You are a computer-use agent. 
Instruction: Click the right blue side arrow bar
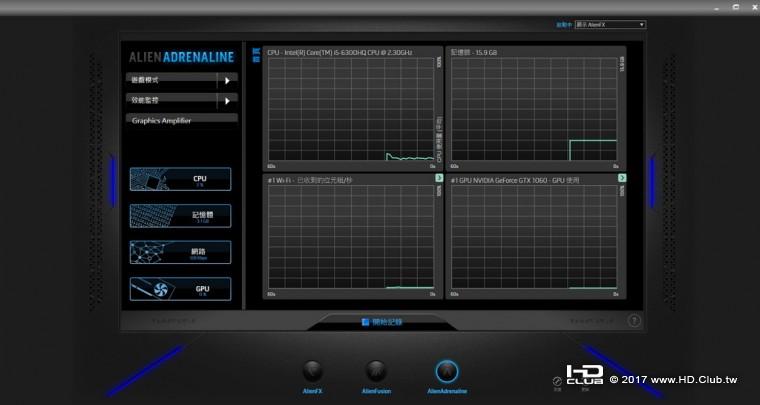[x=652, y=181]
